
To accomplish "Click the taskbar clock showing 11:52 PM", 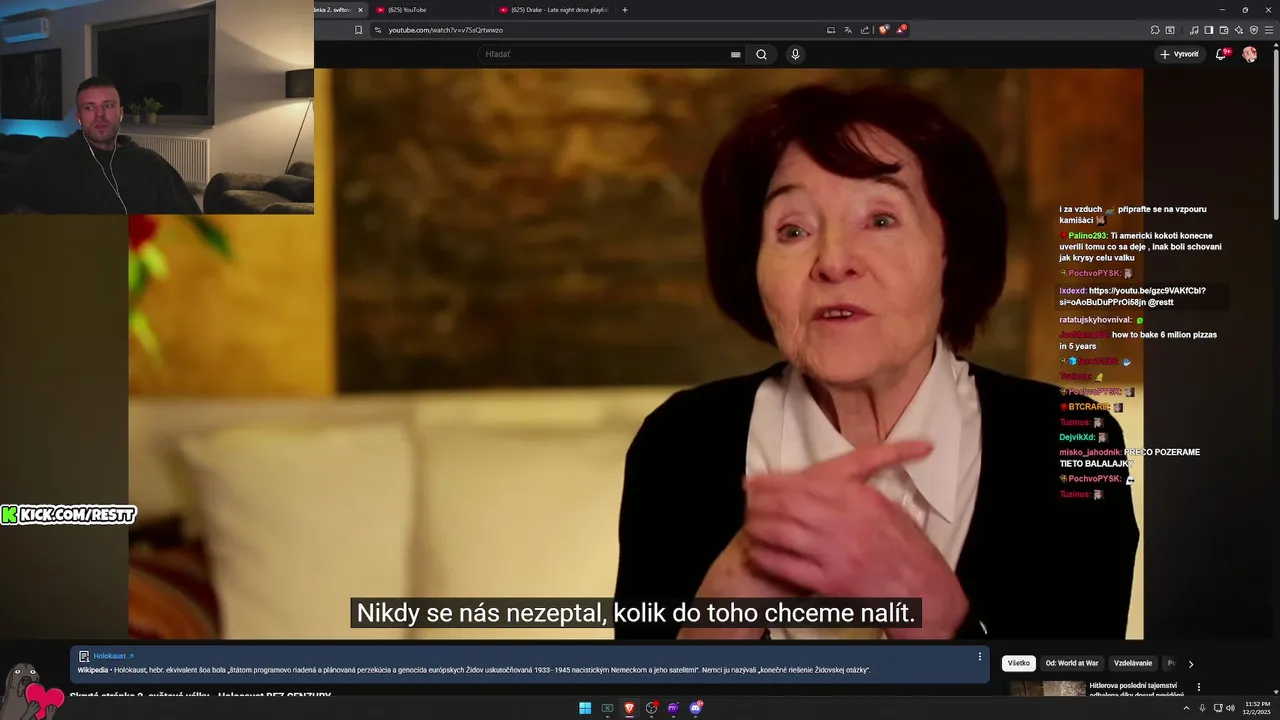I will 1257,708.
